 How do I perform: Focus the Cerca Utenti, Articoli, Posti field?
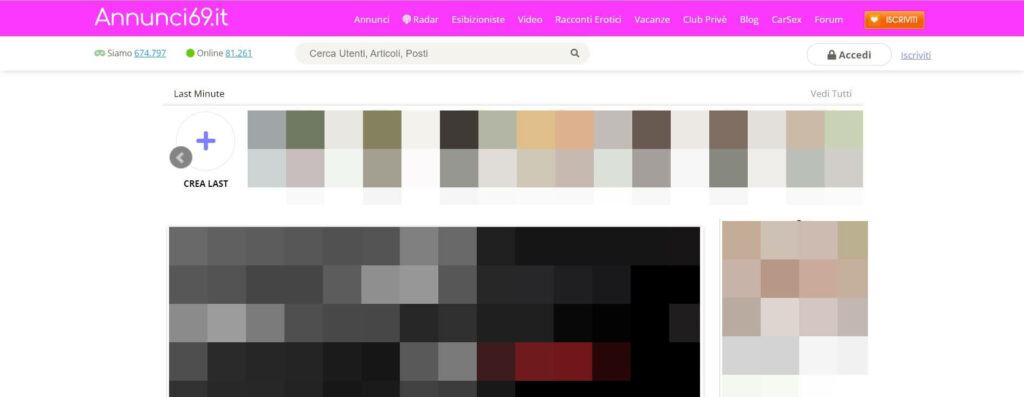point(442,54)
